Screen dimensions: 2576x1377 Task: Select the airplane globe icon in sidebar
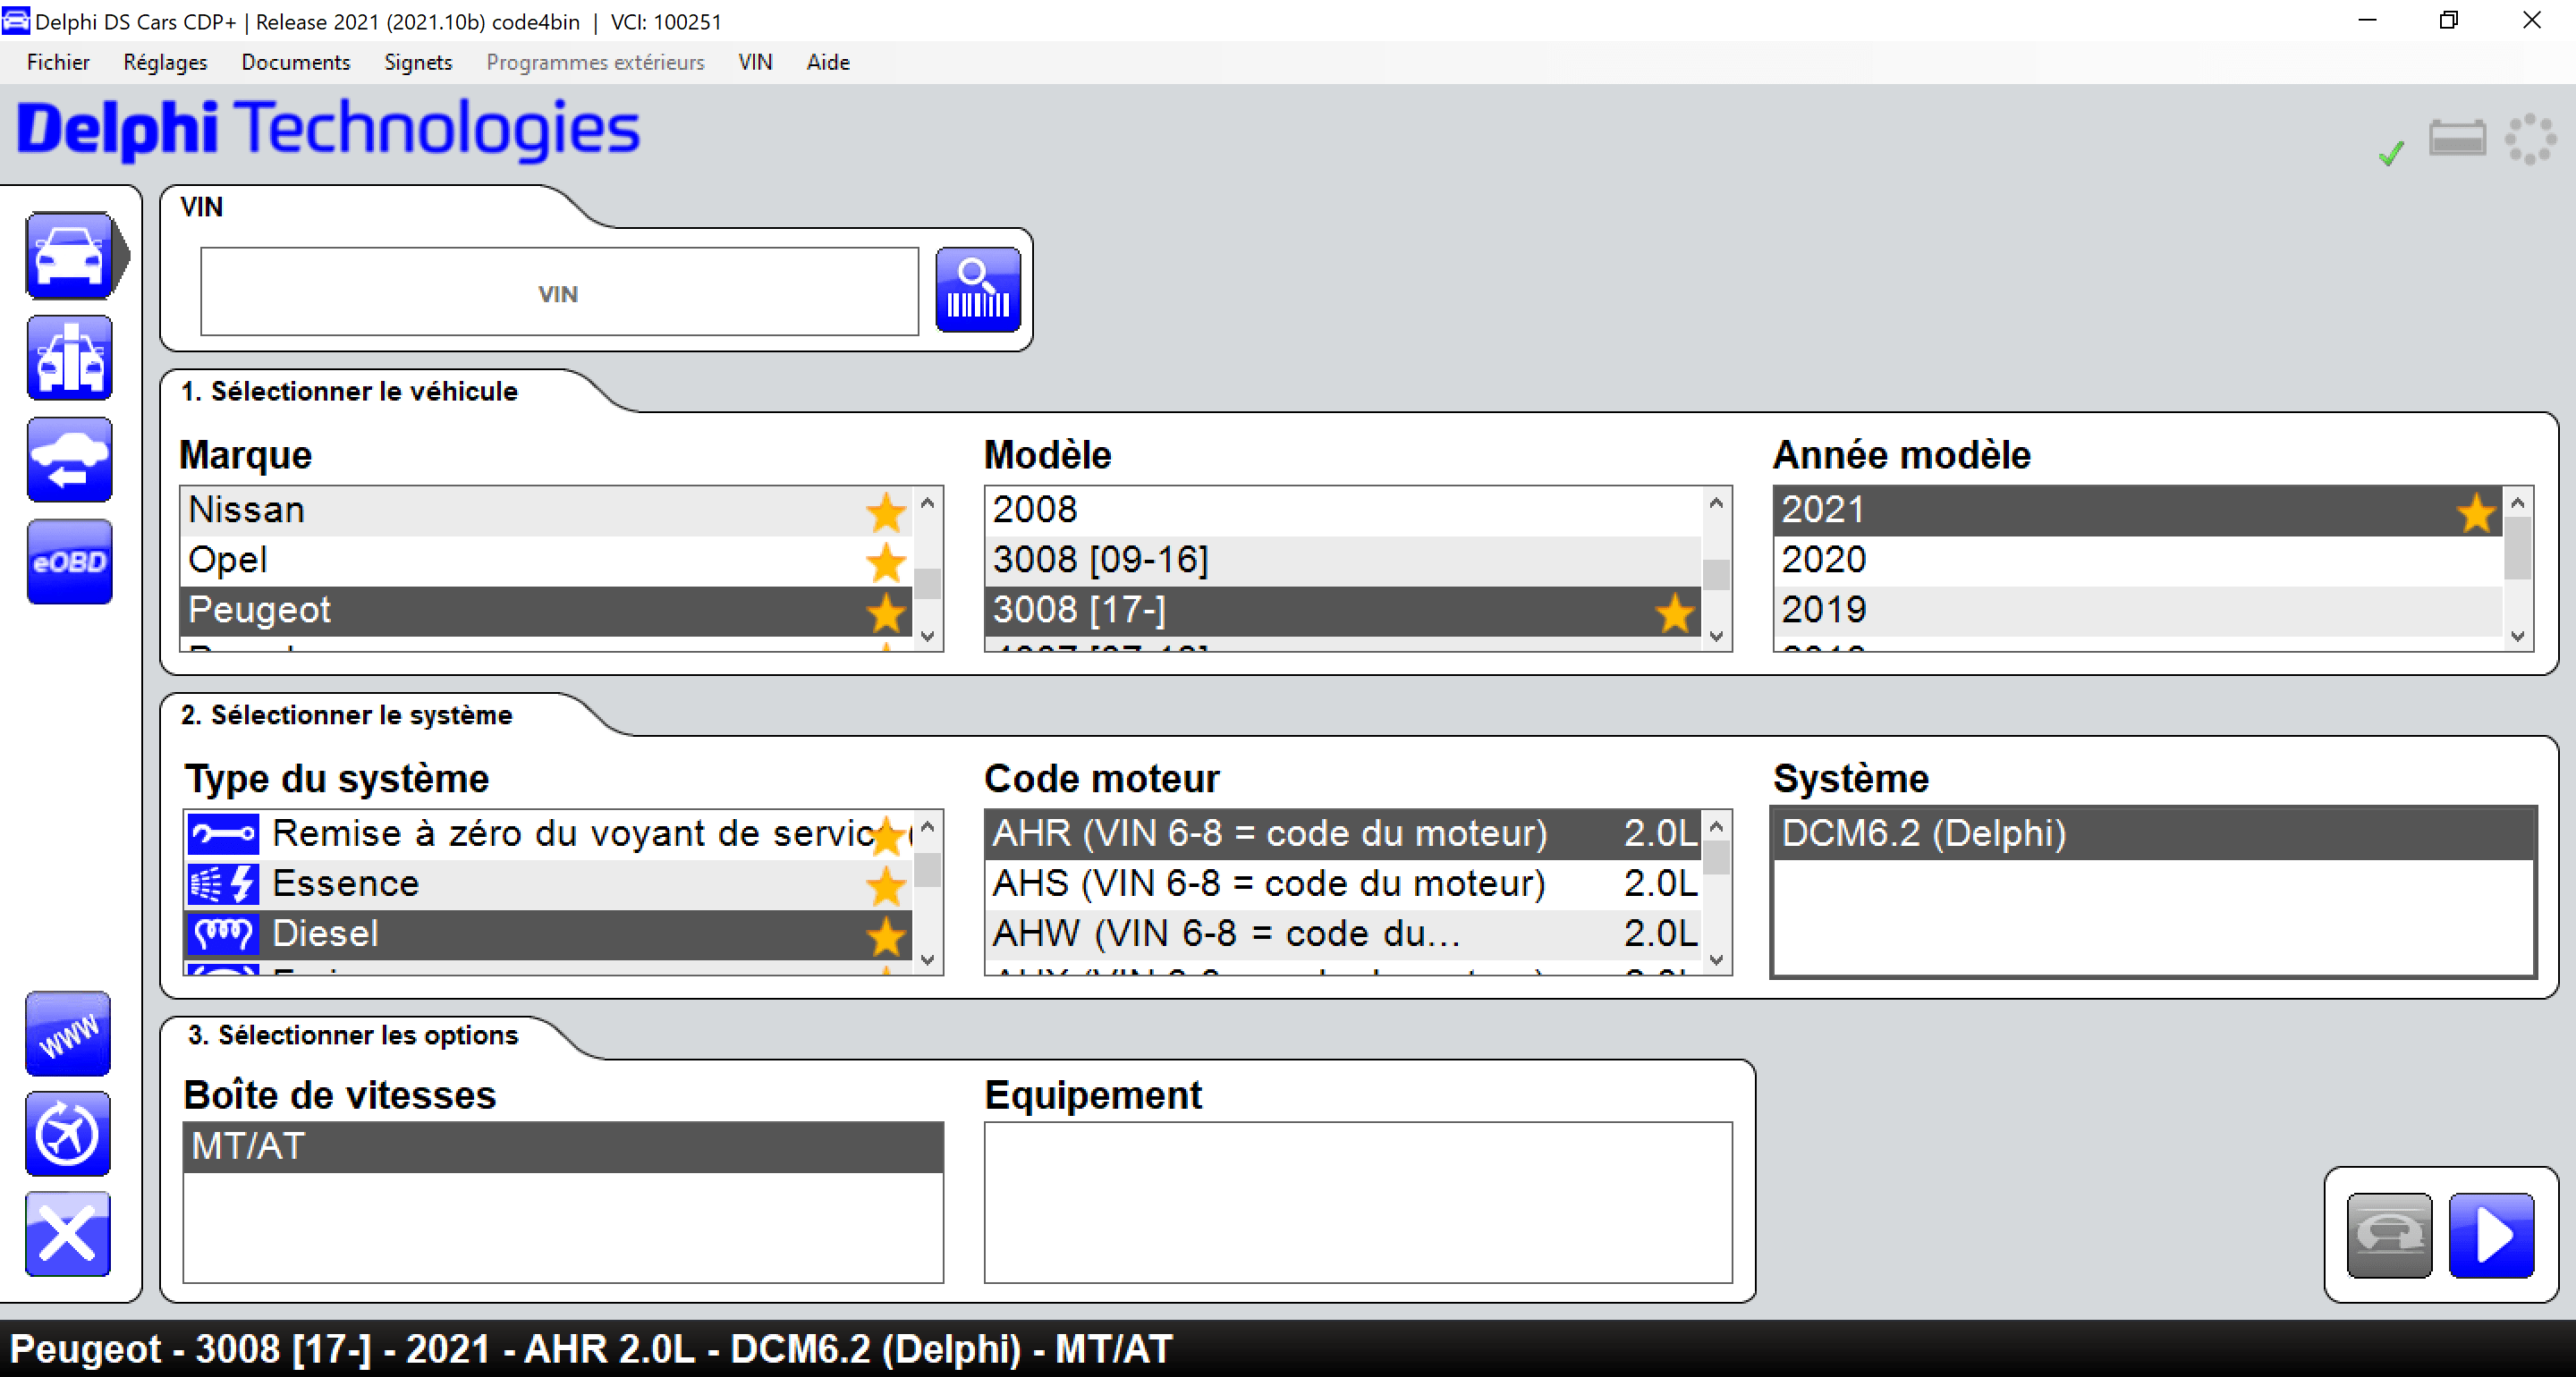coord(67,1134)
